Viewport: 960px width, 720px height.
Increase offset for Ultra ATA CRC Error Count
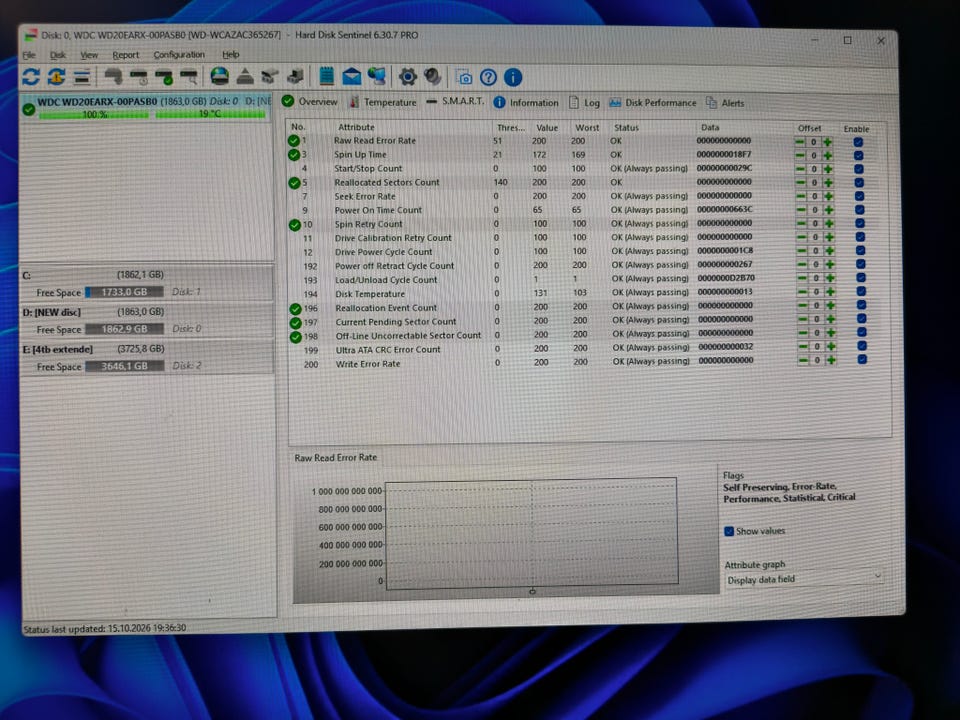tap(831, 347)
